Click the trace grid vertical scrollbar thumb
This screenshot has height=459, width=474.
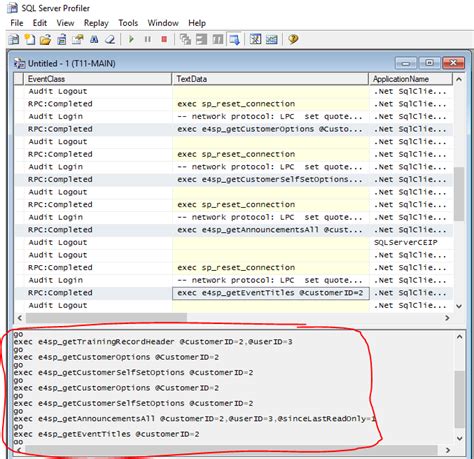(x=459, y=194)
